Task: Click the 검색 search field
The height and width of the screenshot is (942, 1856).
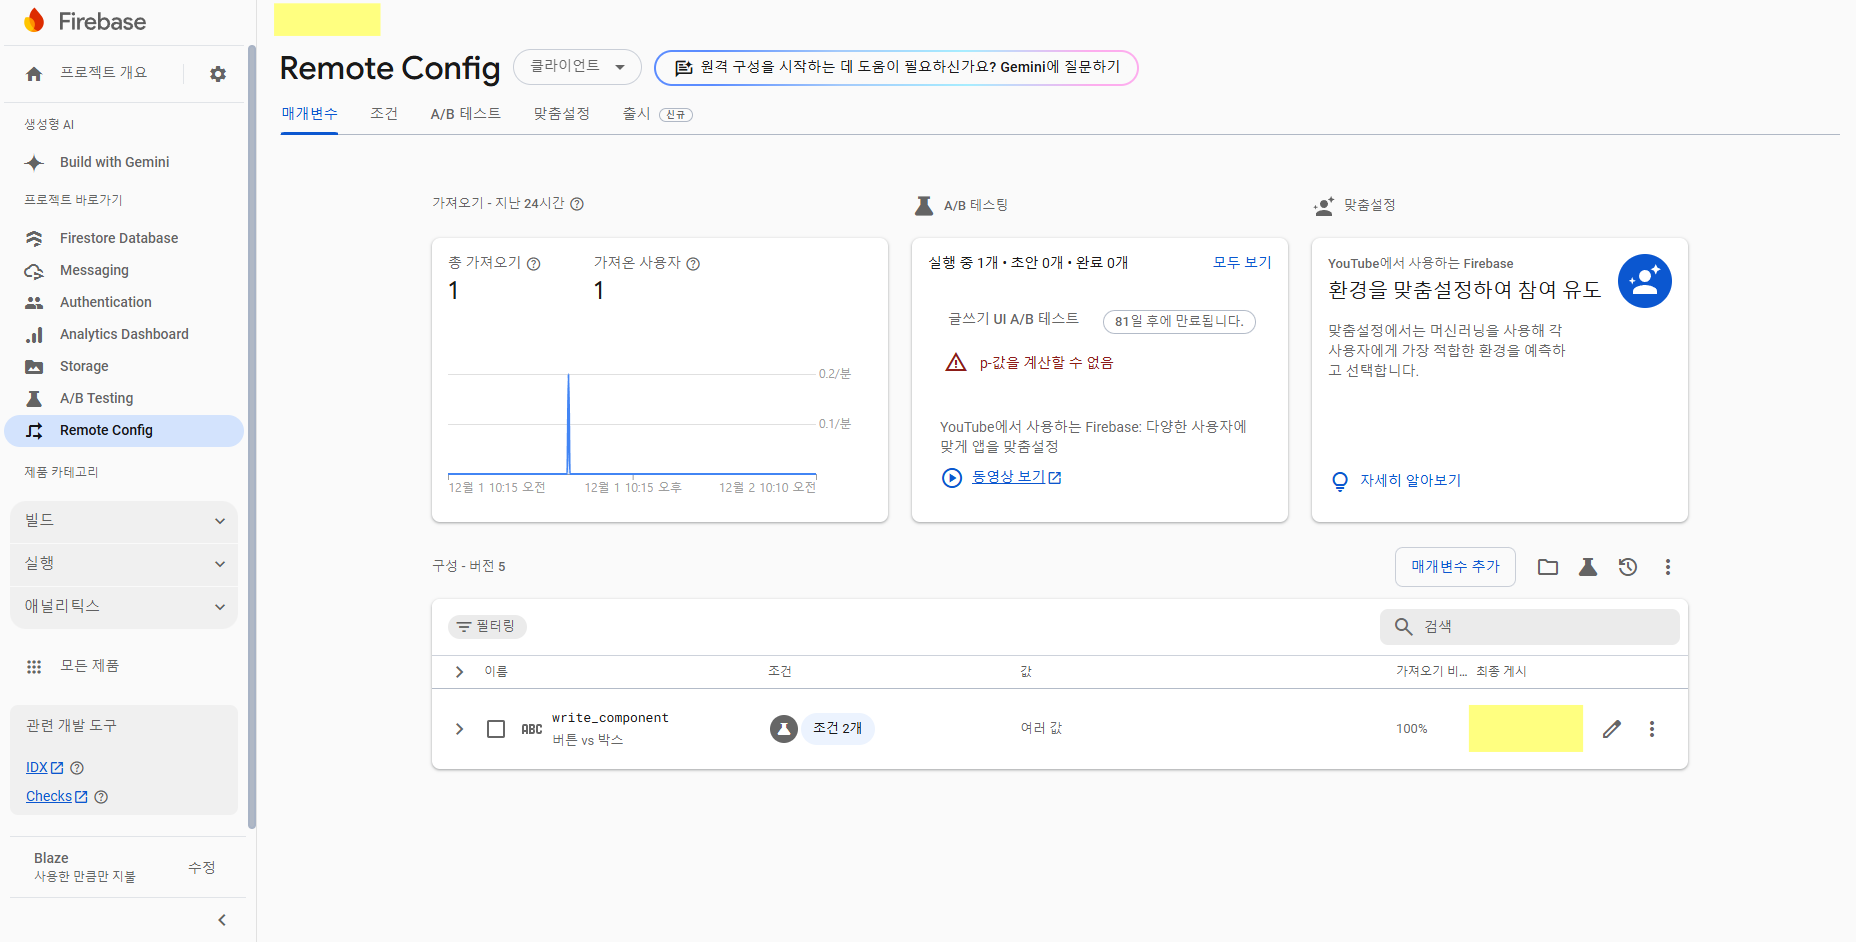Action: (1530, 627)
